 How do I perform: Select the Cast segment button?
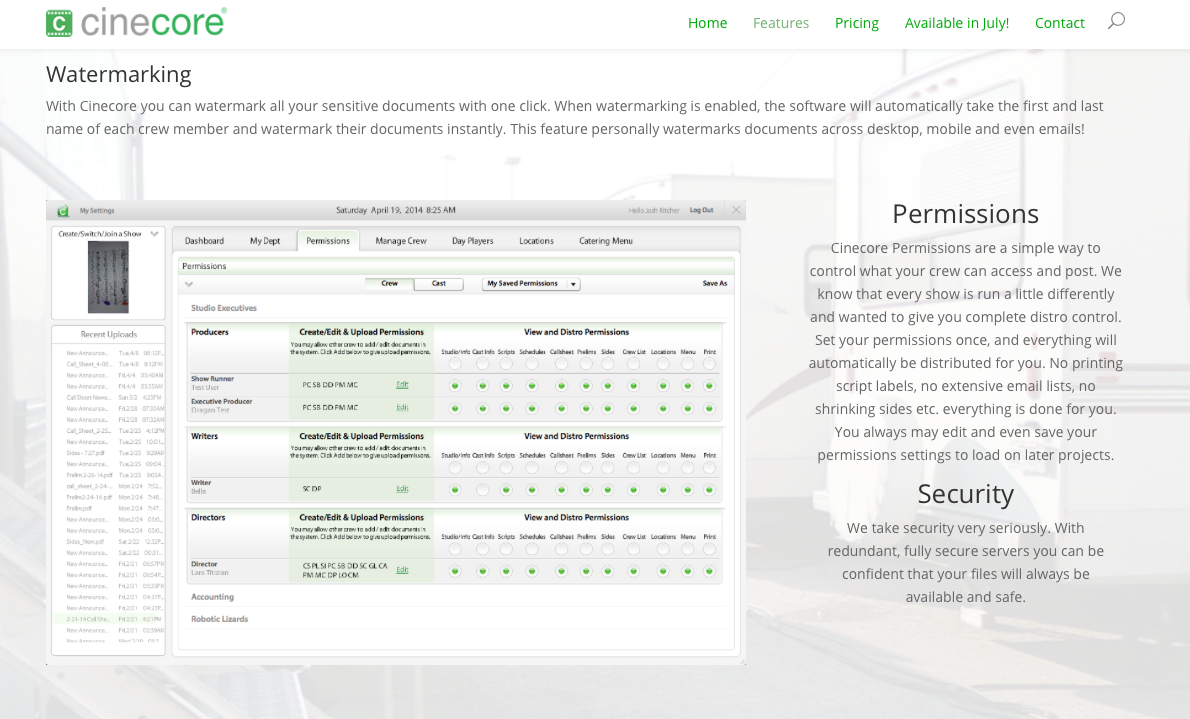coord(439,283)
